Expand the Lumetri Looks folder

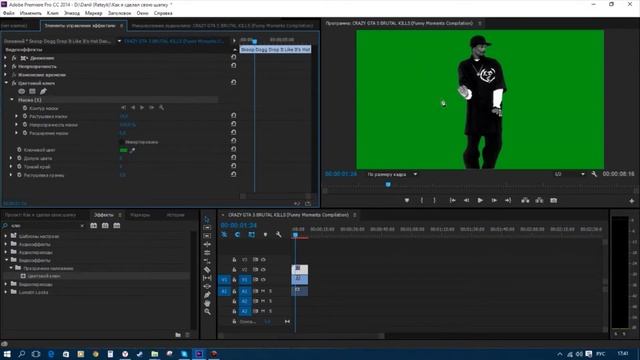click(x=6, y=292)
